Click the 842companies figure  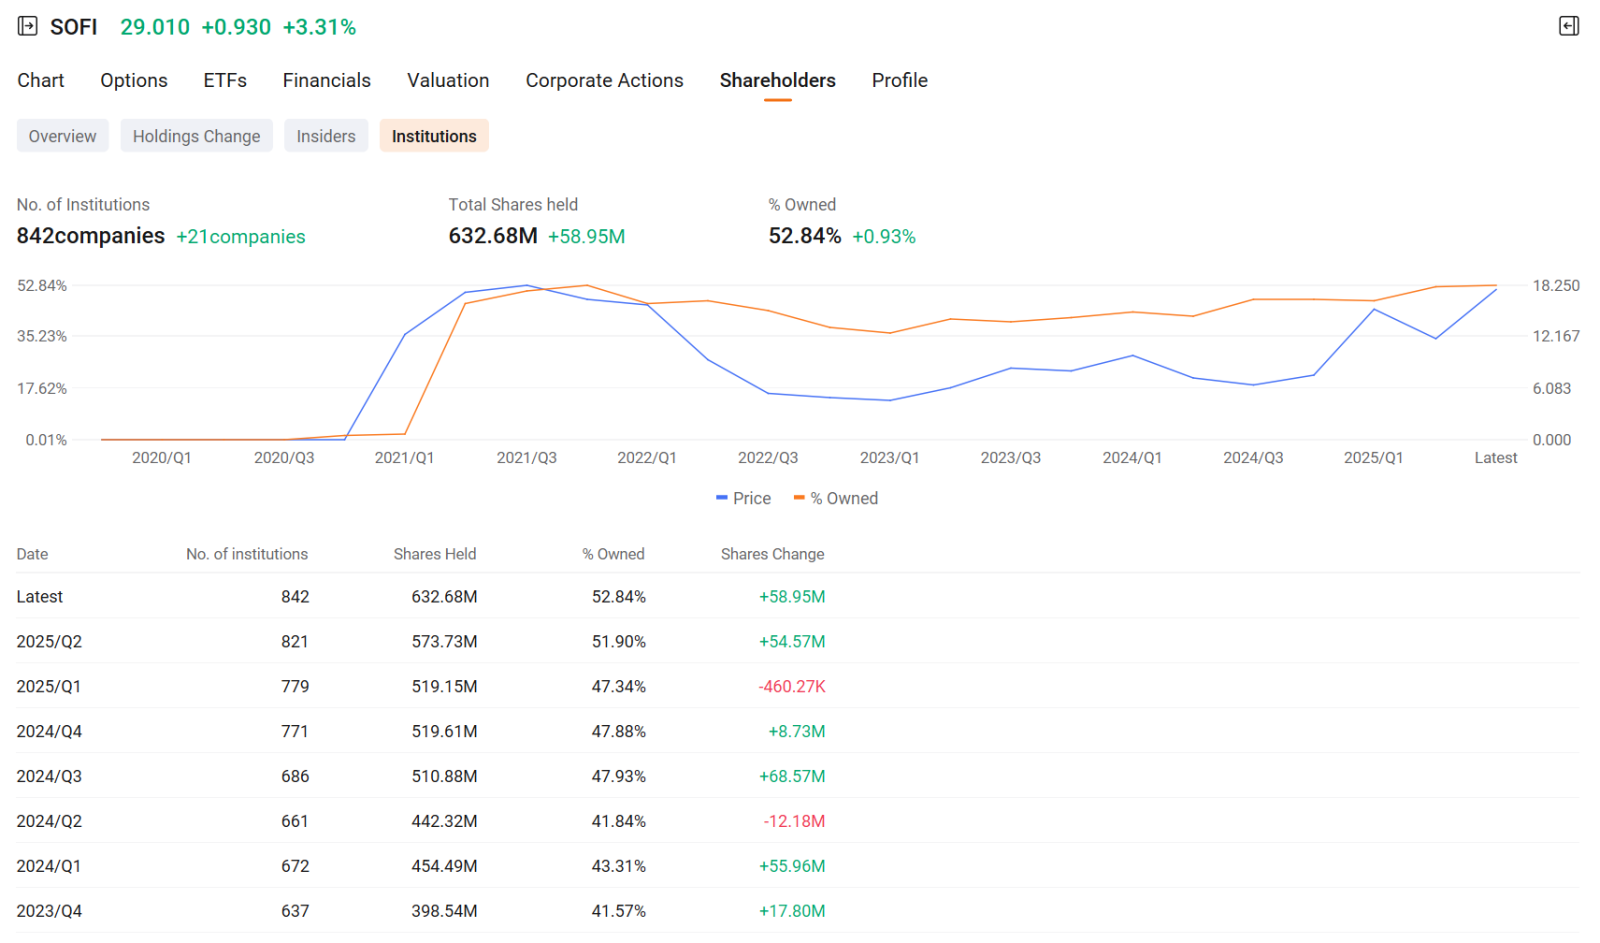click(x=91, y=236)
